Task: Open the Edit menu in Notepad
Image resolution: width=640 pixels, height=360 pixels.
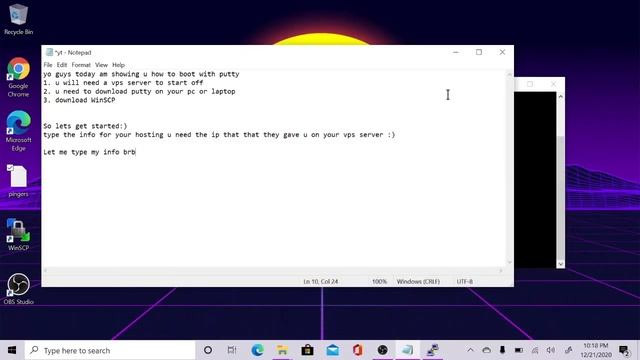Action: click(x=62, y=65)
